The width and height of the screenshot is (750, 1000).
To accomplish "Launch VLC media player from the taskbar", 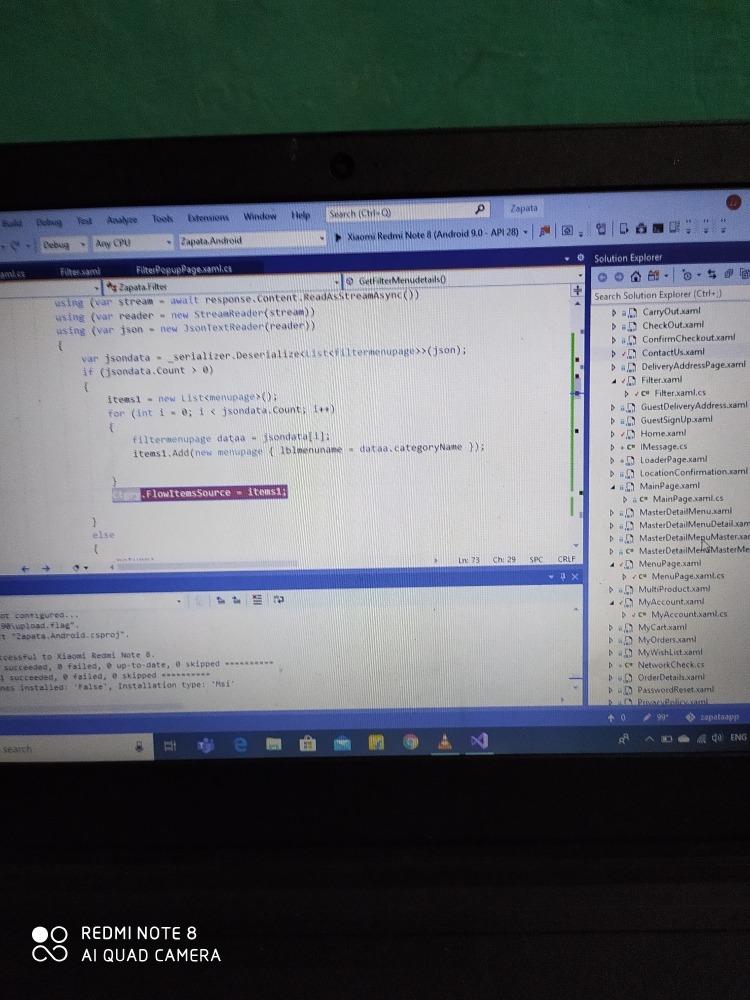I will 444,741.
